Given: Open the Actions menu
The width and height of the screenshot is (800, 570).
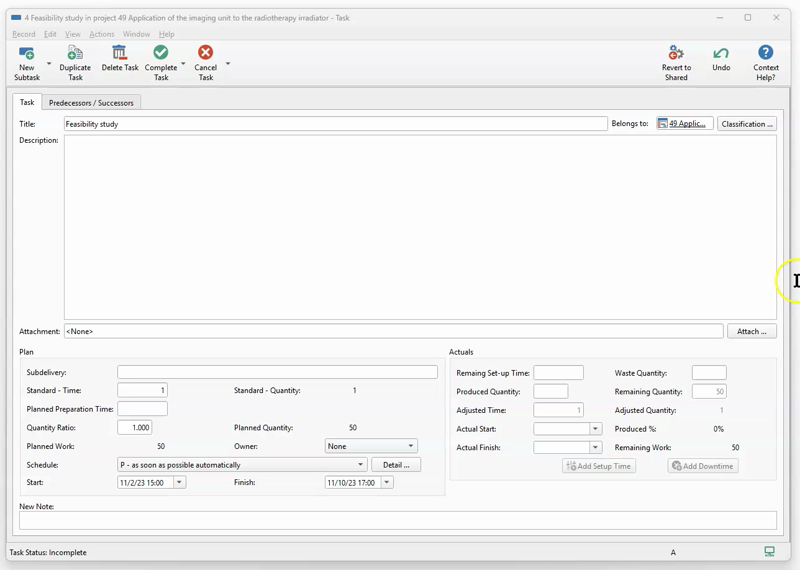Looking at the screenshot, I should [x=101, y=34].
